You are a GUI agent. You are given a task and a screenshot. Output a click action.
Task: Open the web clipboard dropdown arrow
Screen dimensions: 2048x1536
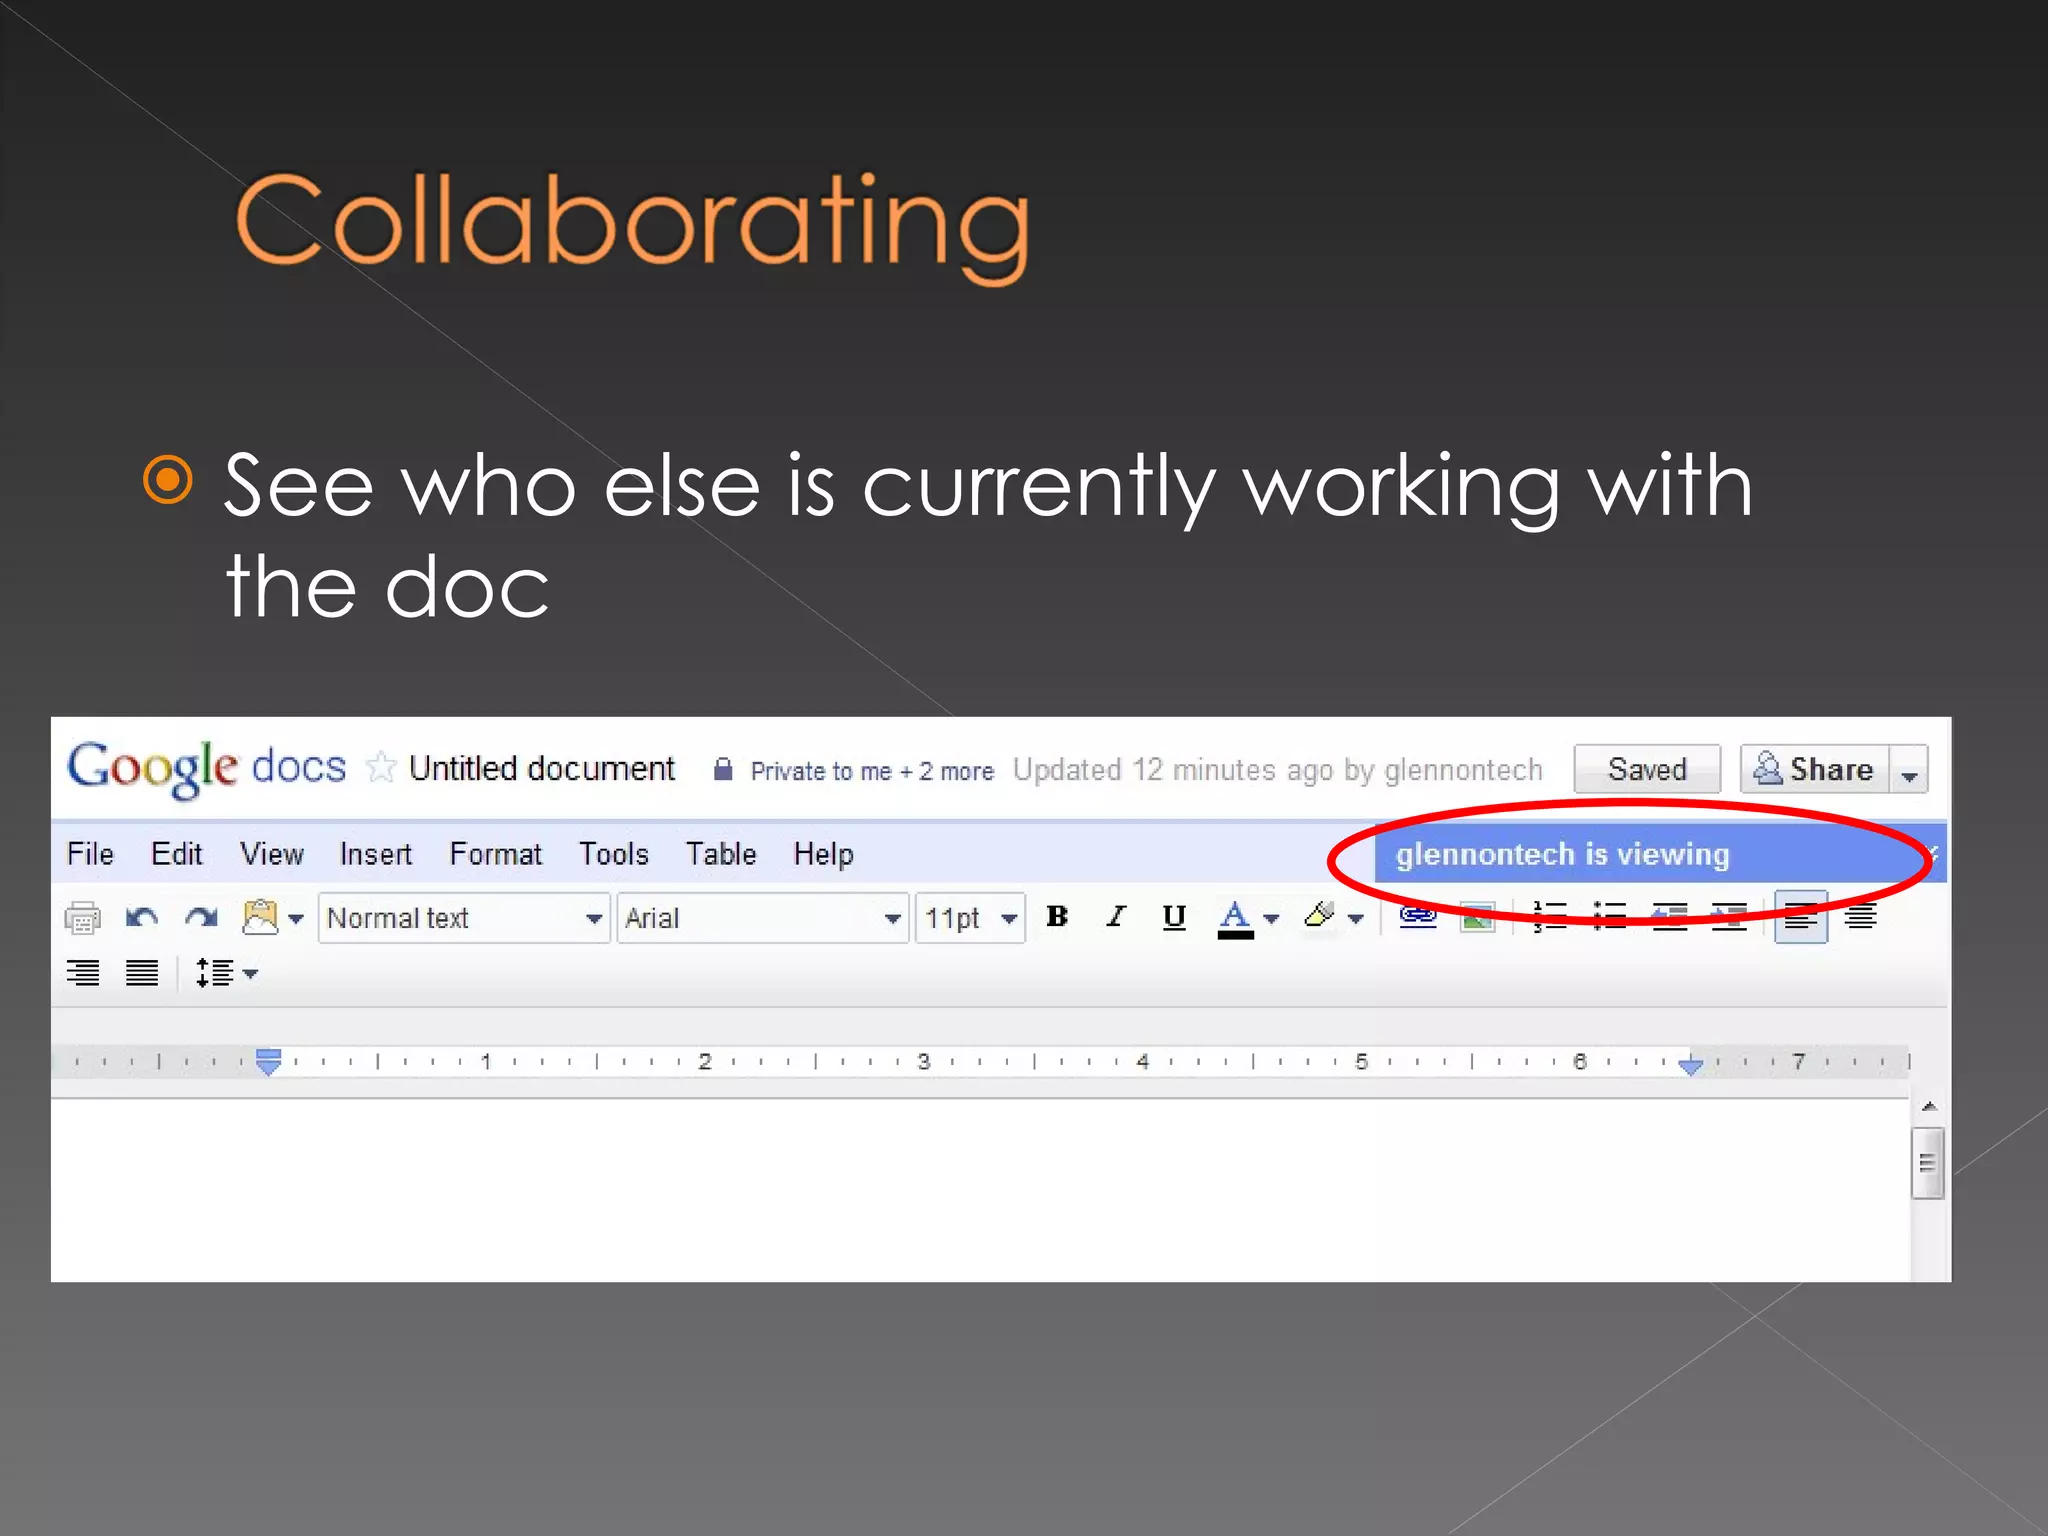pyautogui.click(x=296, y=919)
